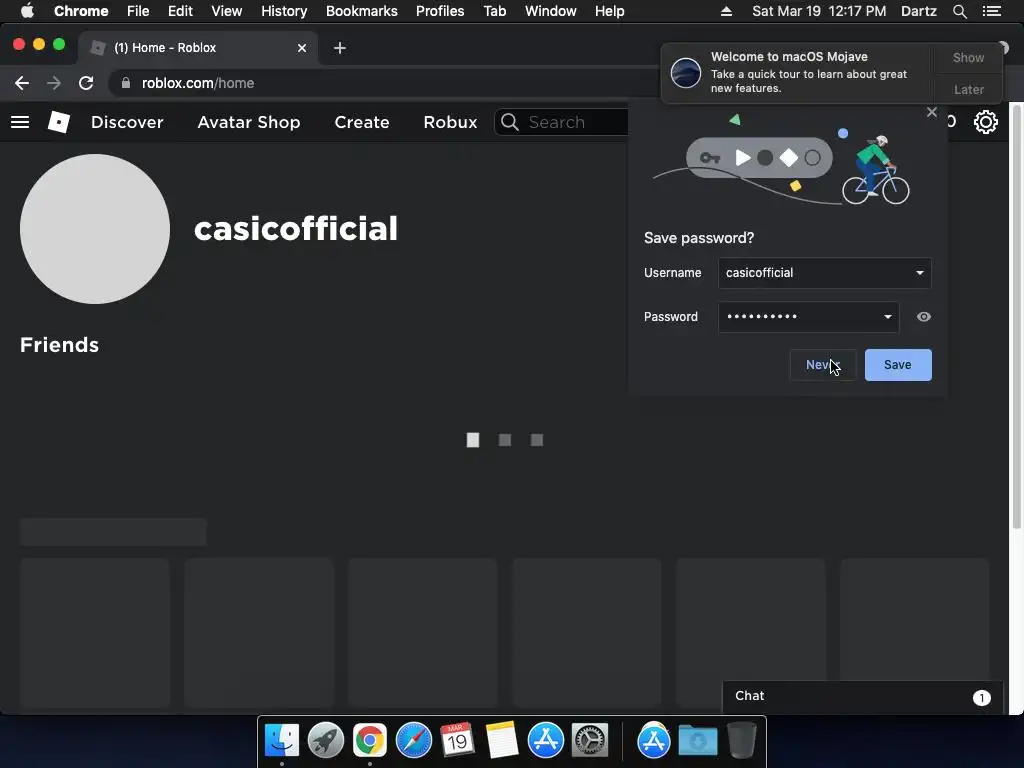Open System Preferences from the dock

point(590,741)
